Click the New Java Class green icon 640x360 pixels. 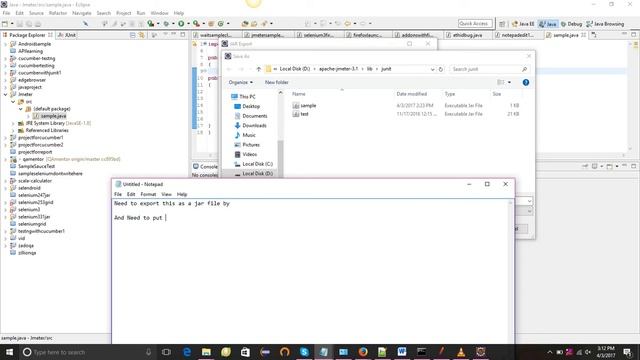221,24
